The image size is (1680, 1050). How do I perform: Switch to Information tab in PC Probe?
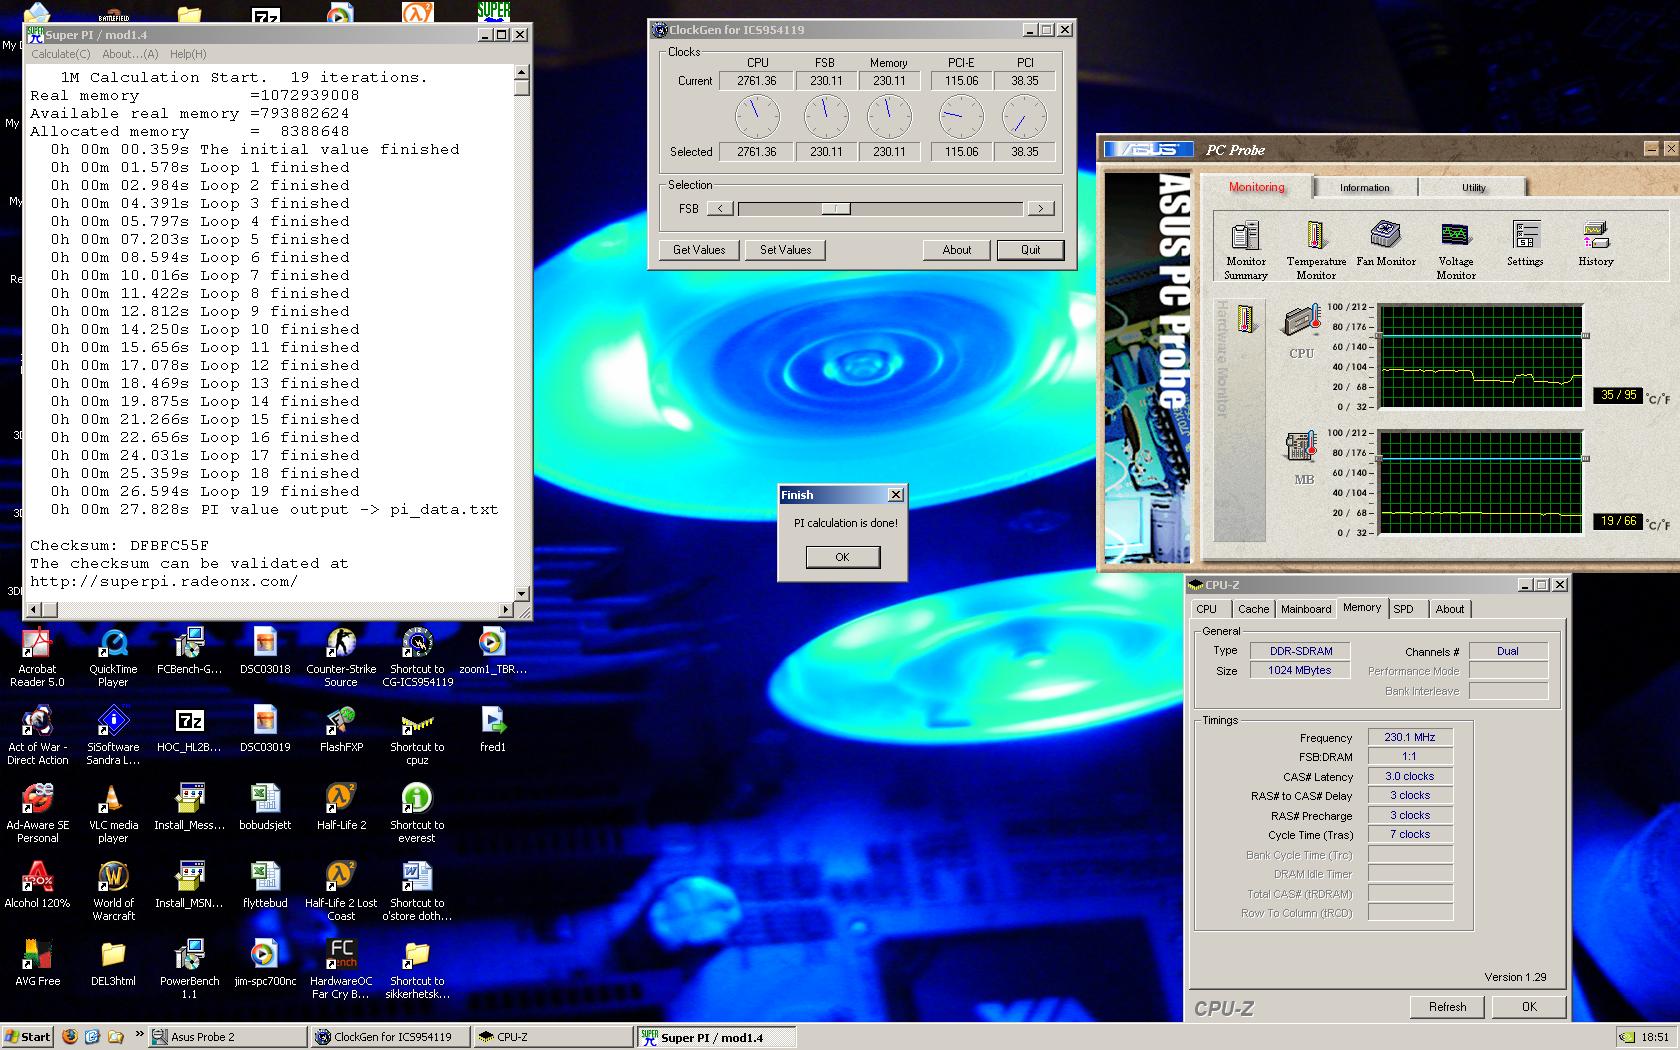point(1364,187)
